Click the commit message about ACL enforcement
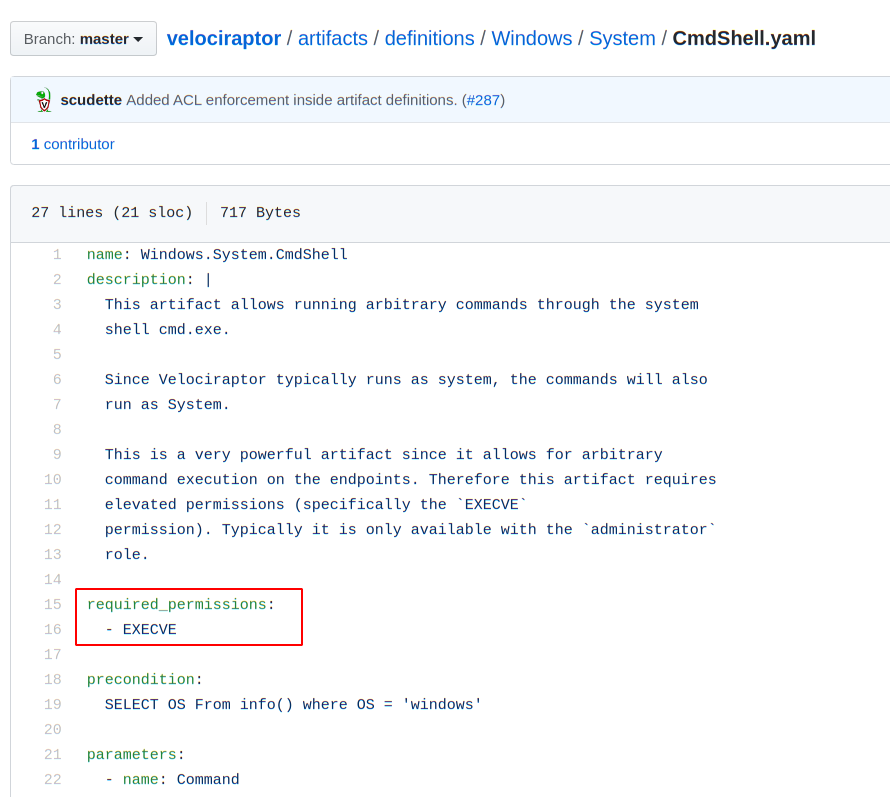This screenshot has width=890, height=797. coord(291,100)
